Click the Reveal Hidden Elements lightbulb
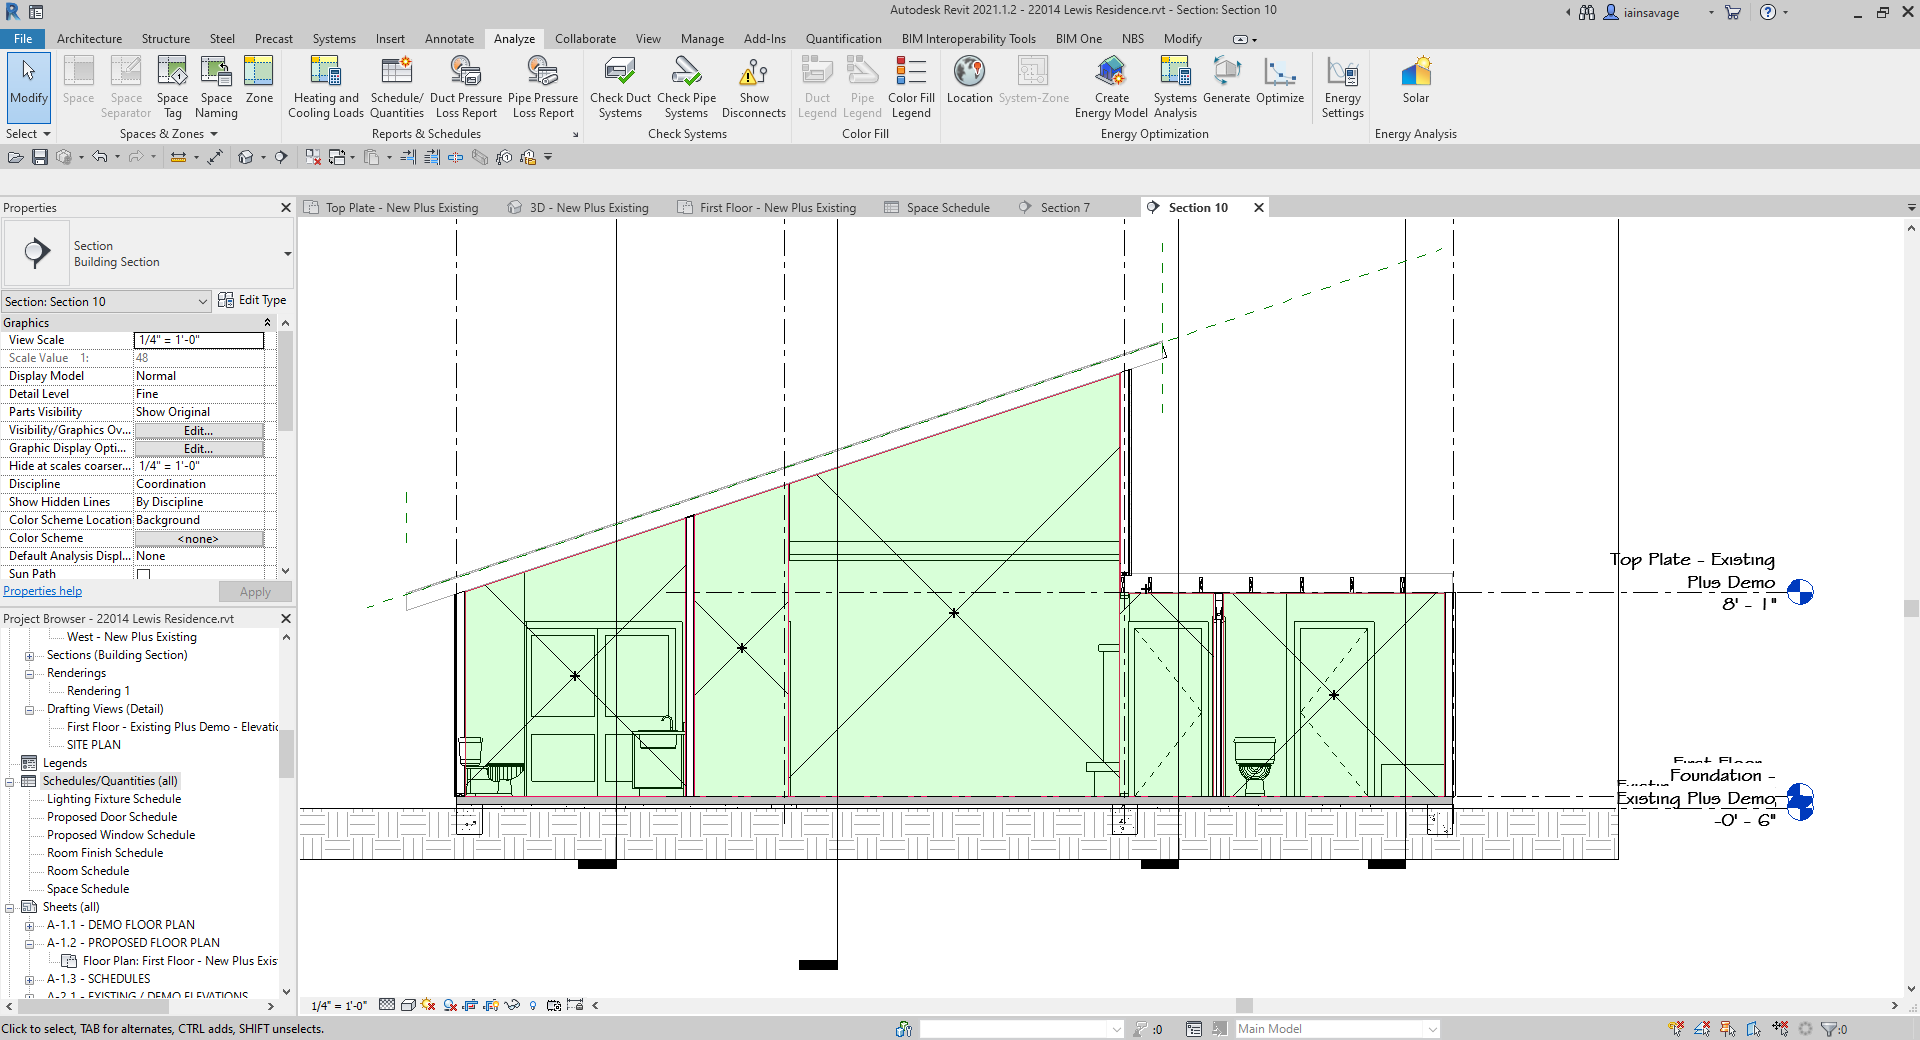 pos(533,1006)
